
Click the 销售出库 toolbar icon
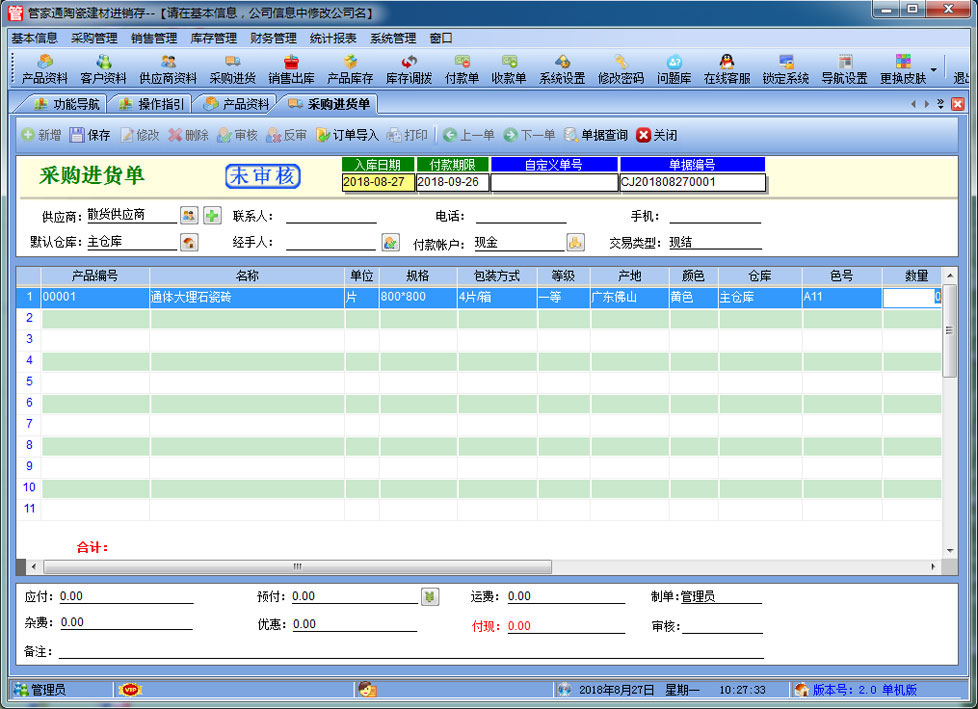tap(291, 69)
